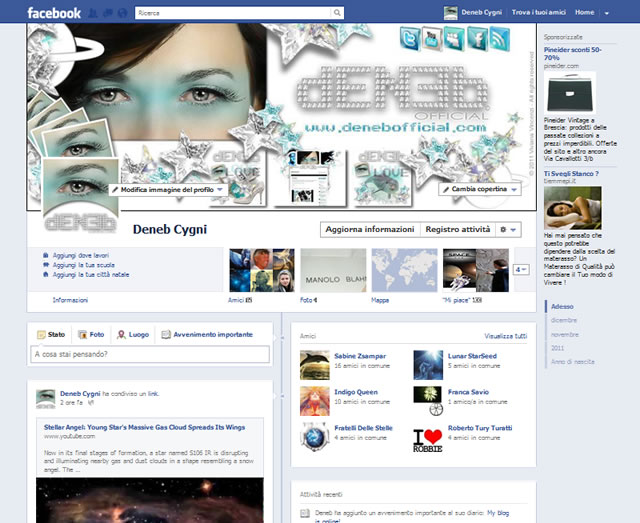The height and width of the screenshot is (523, 640).
Task: Click Trova i tuoi amici
Action: (x=539, y=13)
